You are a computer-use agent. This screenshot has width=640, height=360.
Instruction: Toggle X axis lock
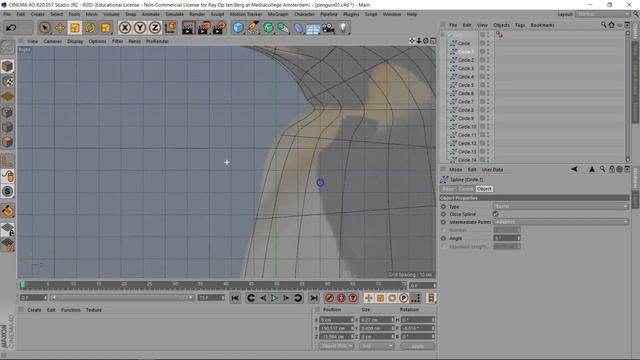[125, 28]
